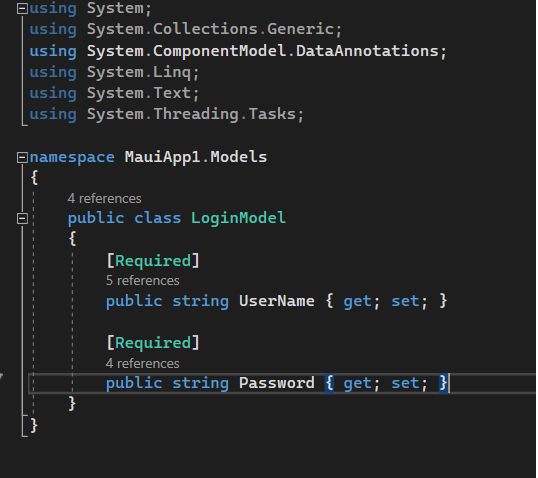Place cursor on the Password property name

tap(277, 383)
